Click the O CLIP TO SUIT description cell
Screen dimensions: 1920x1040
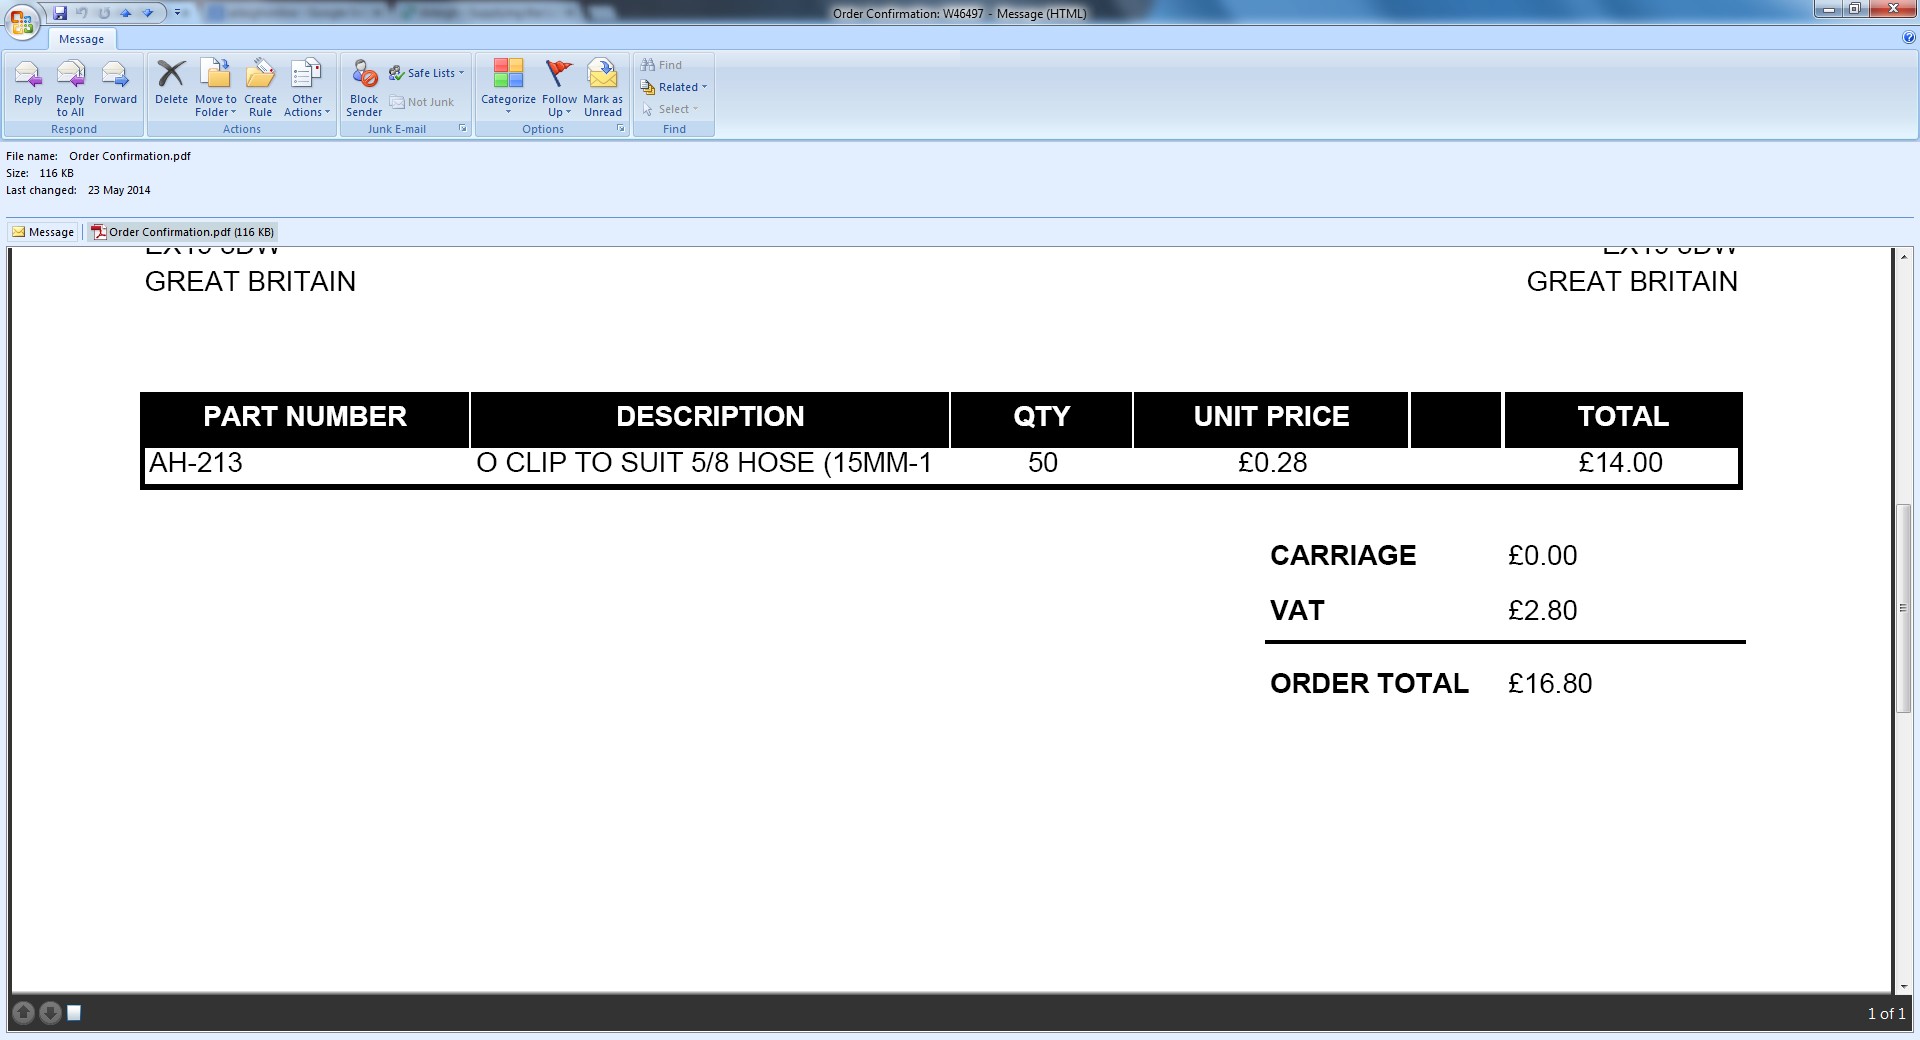[x=704, y=463]
